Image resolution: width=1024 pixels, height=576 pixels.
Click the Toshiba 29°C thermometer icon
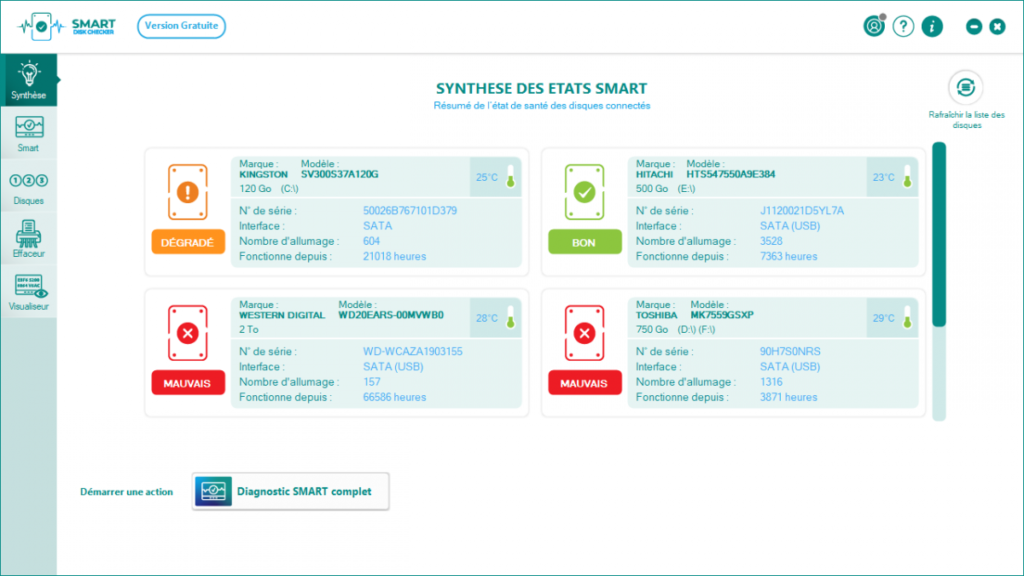click(907, 317)
